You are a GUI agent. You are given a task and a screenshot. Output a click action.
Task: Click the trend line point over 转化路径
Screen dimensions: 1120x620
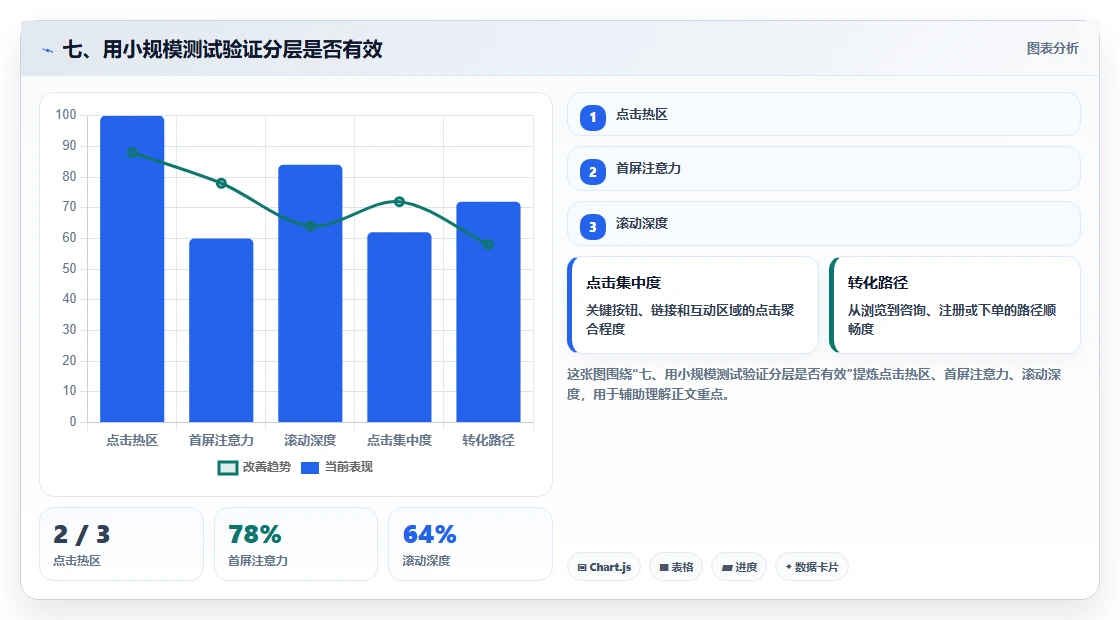tap(489, 245)
